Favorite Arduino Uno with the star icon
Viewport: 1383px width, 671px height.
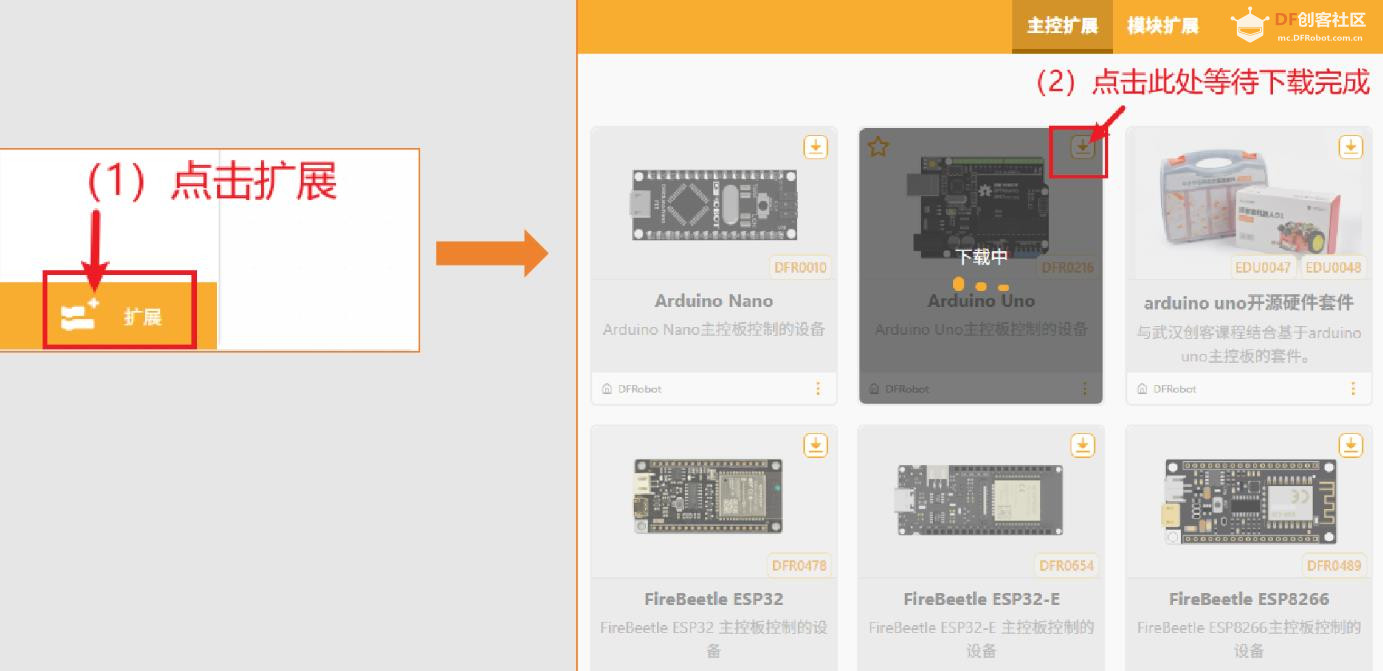pyautogui.click(x=878, y=147)
